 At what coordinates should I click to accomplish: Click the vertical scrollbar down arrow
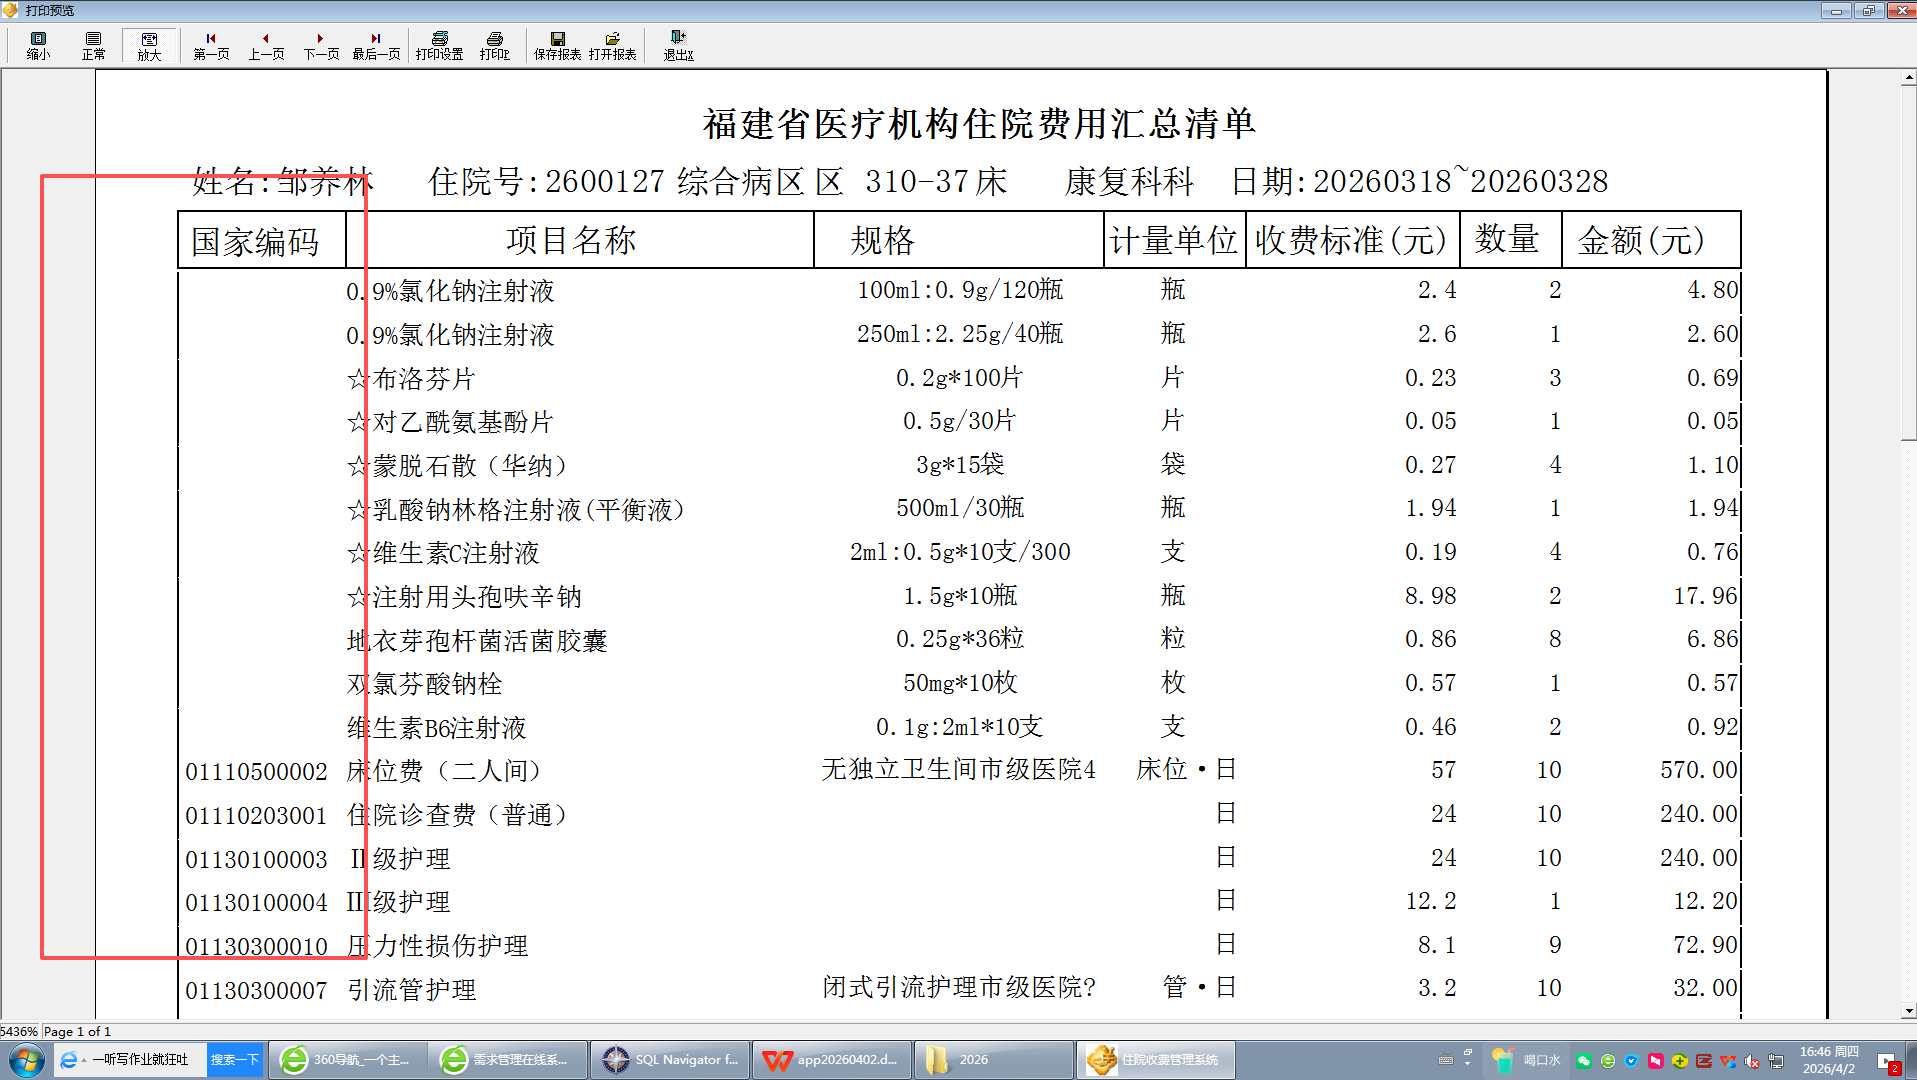coord(1908,1011)
